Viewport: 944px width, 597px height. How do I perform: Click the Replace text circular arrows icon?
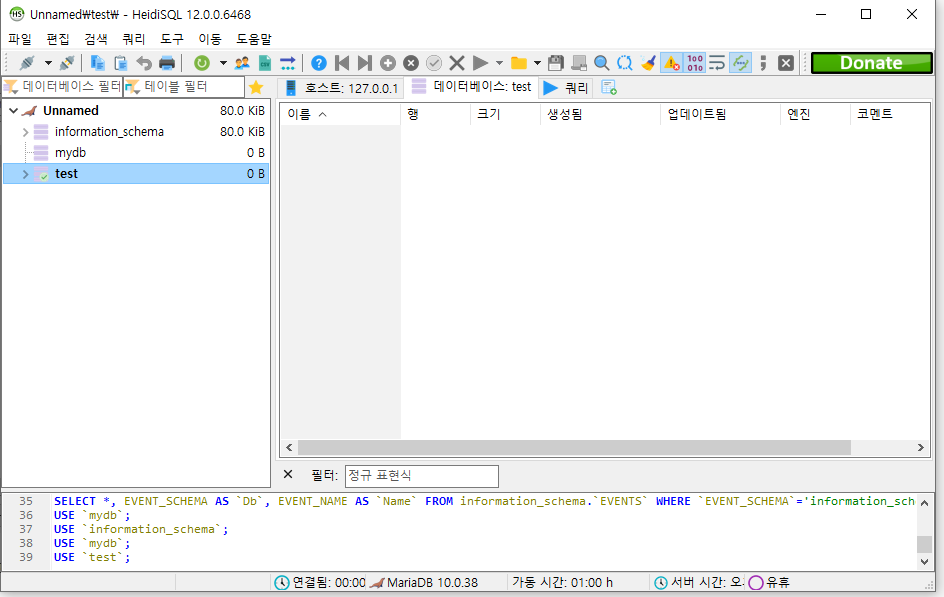[x=625, y=63]
